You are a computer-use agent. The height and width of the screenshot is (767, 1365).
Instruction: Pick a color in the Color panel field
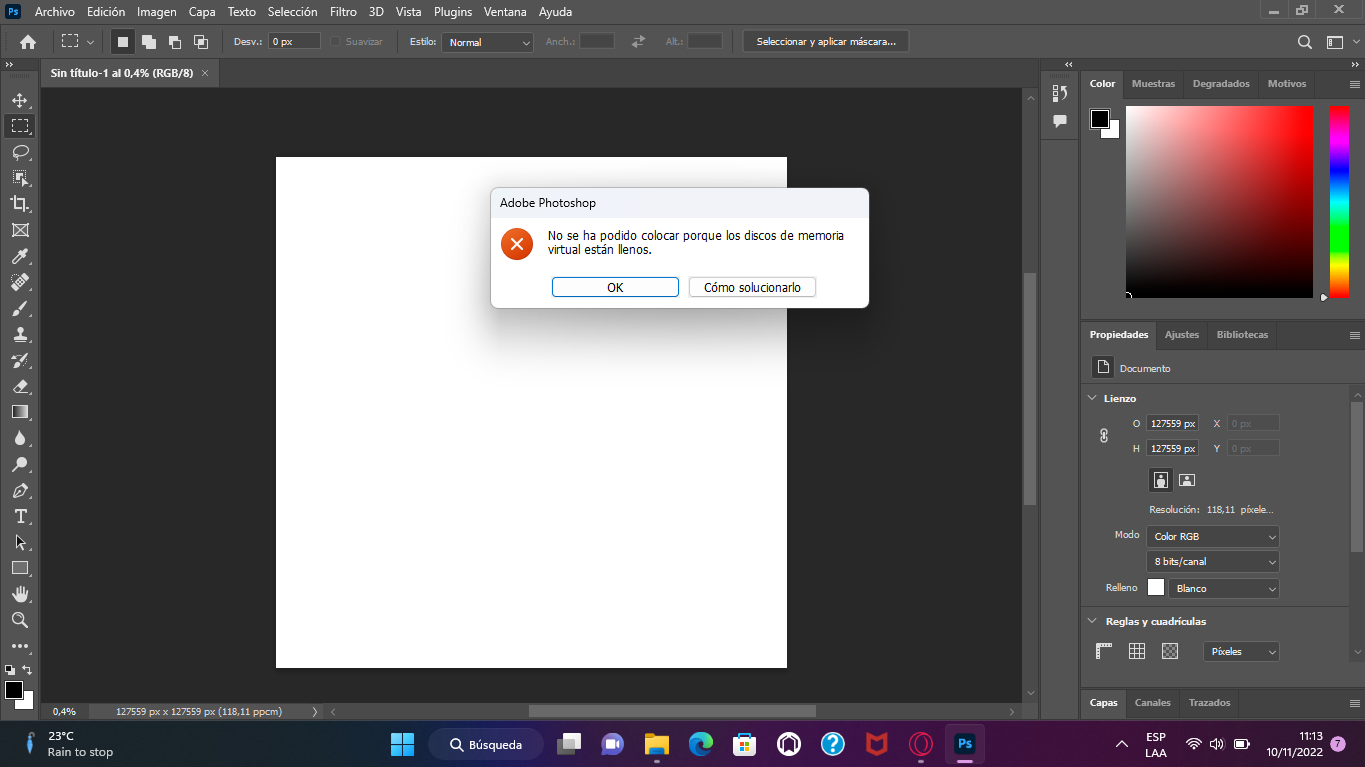pos(1219,201)
